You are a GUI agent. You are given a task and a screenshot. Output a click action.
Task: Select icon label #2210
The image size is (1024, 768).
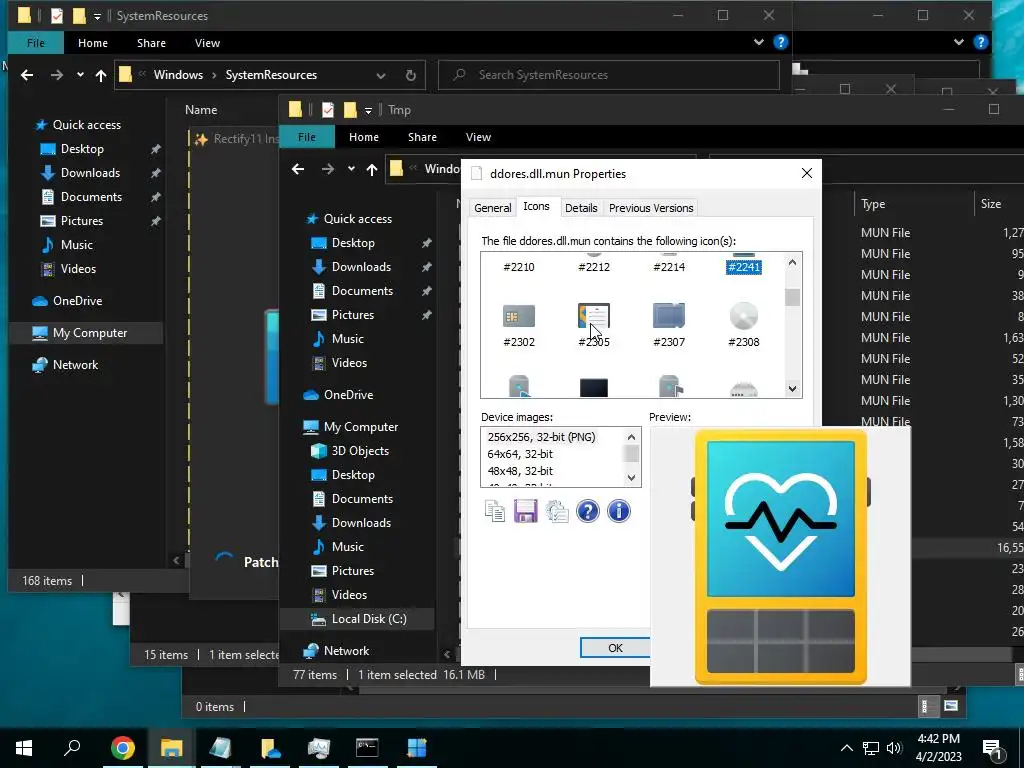coord(519,267)
